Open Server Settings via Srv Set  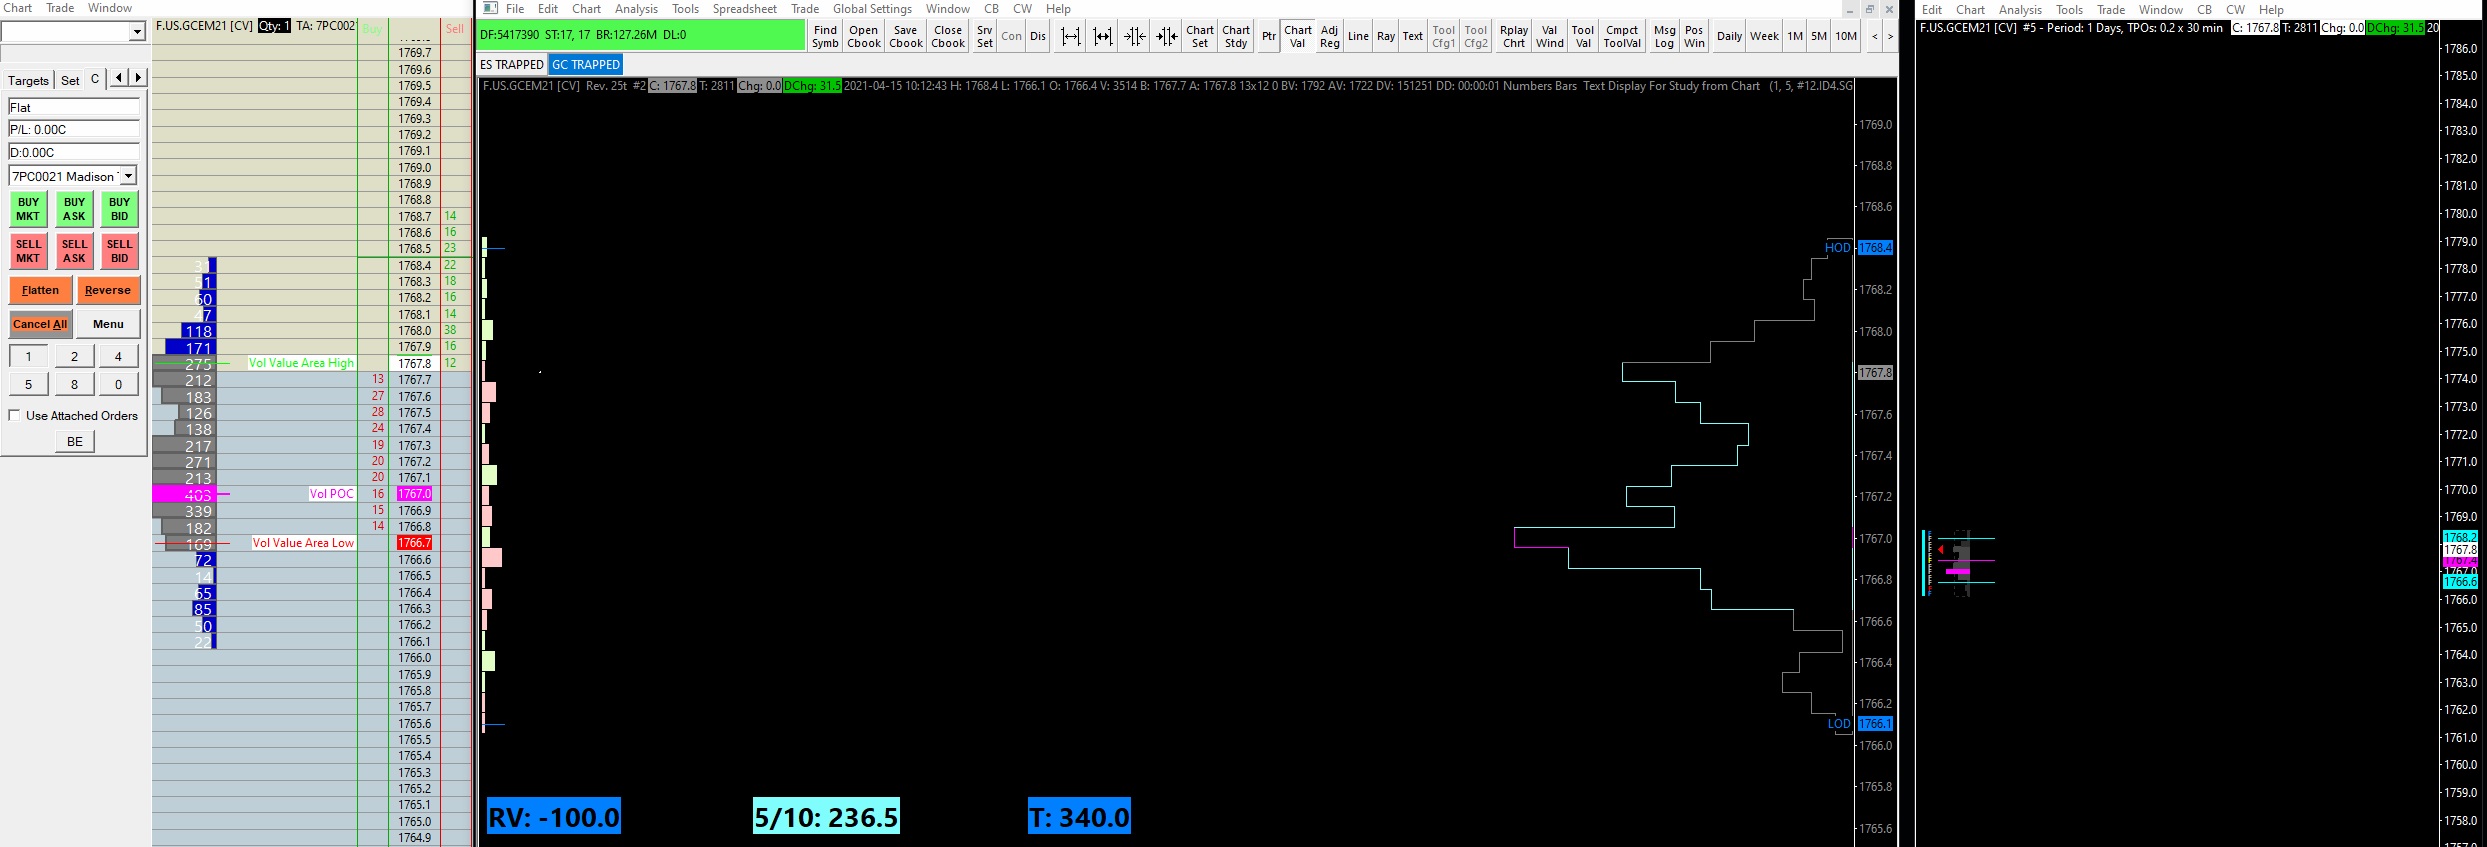[984, 37]
